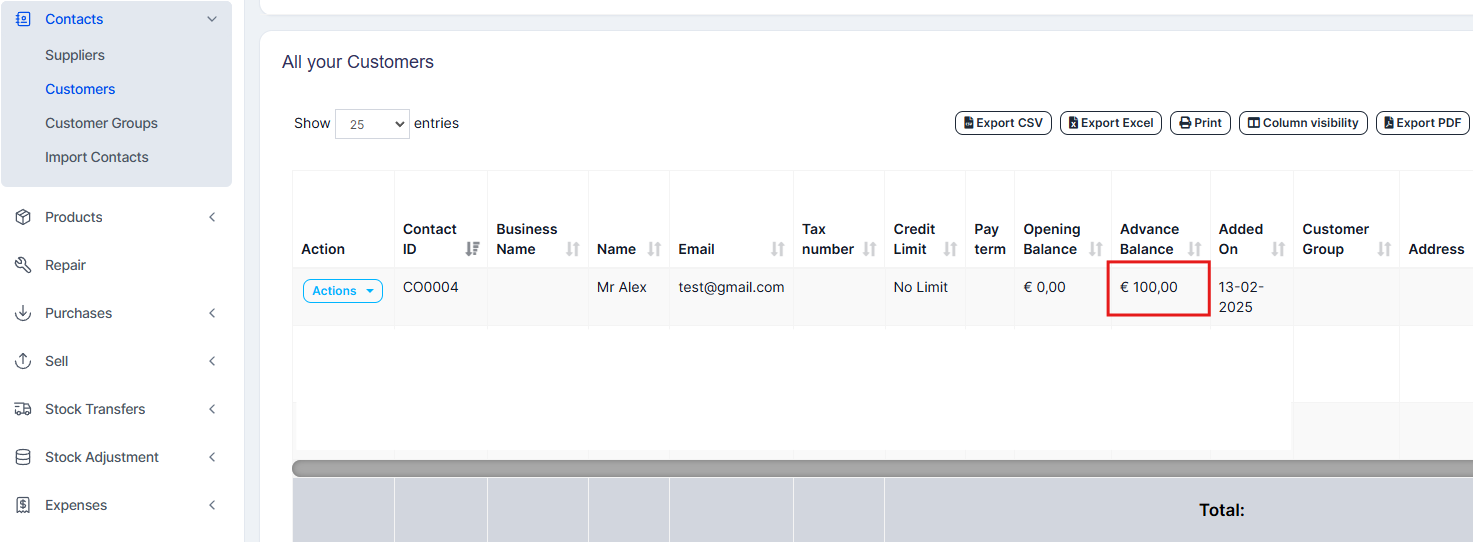Sort customers by Advance Balance arrows
Screen dimensions: 1473x542
(x=1194, y=249)
